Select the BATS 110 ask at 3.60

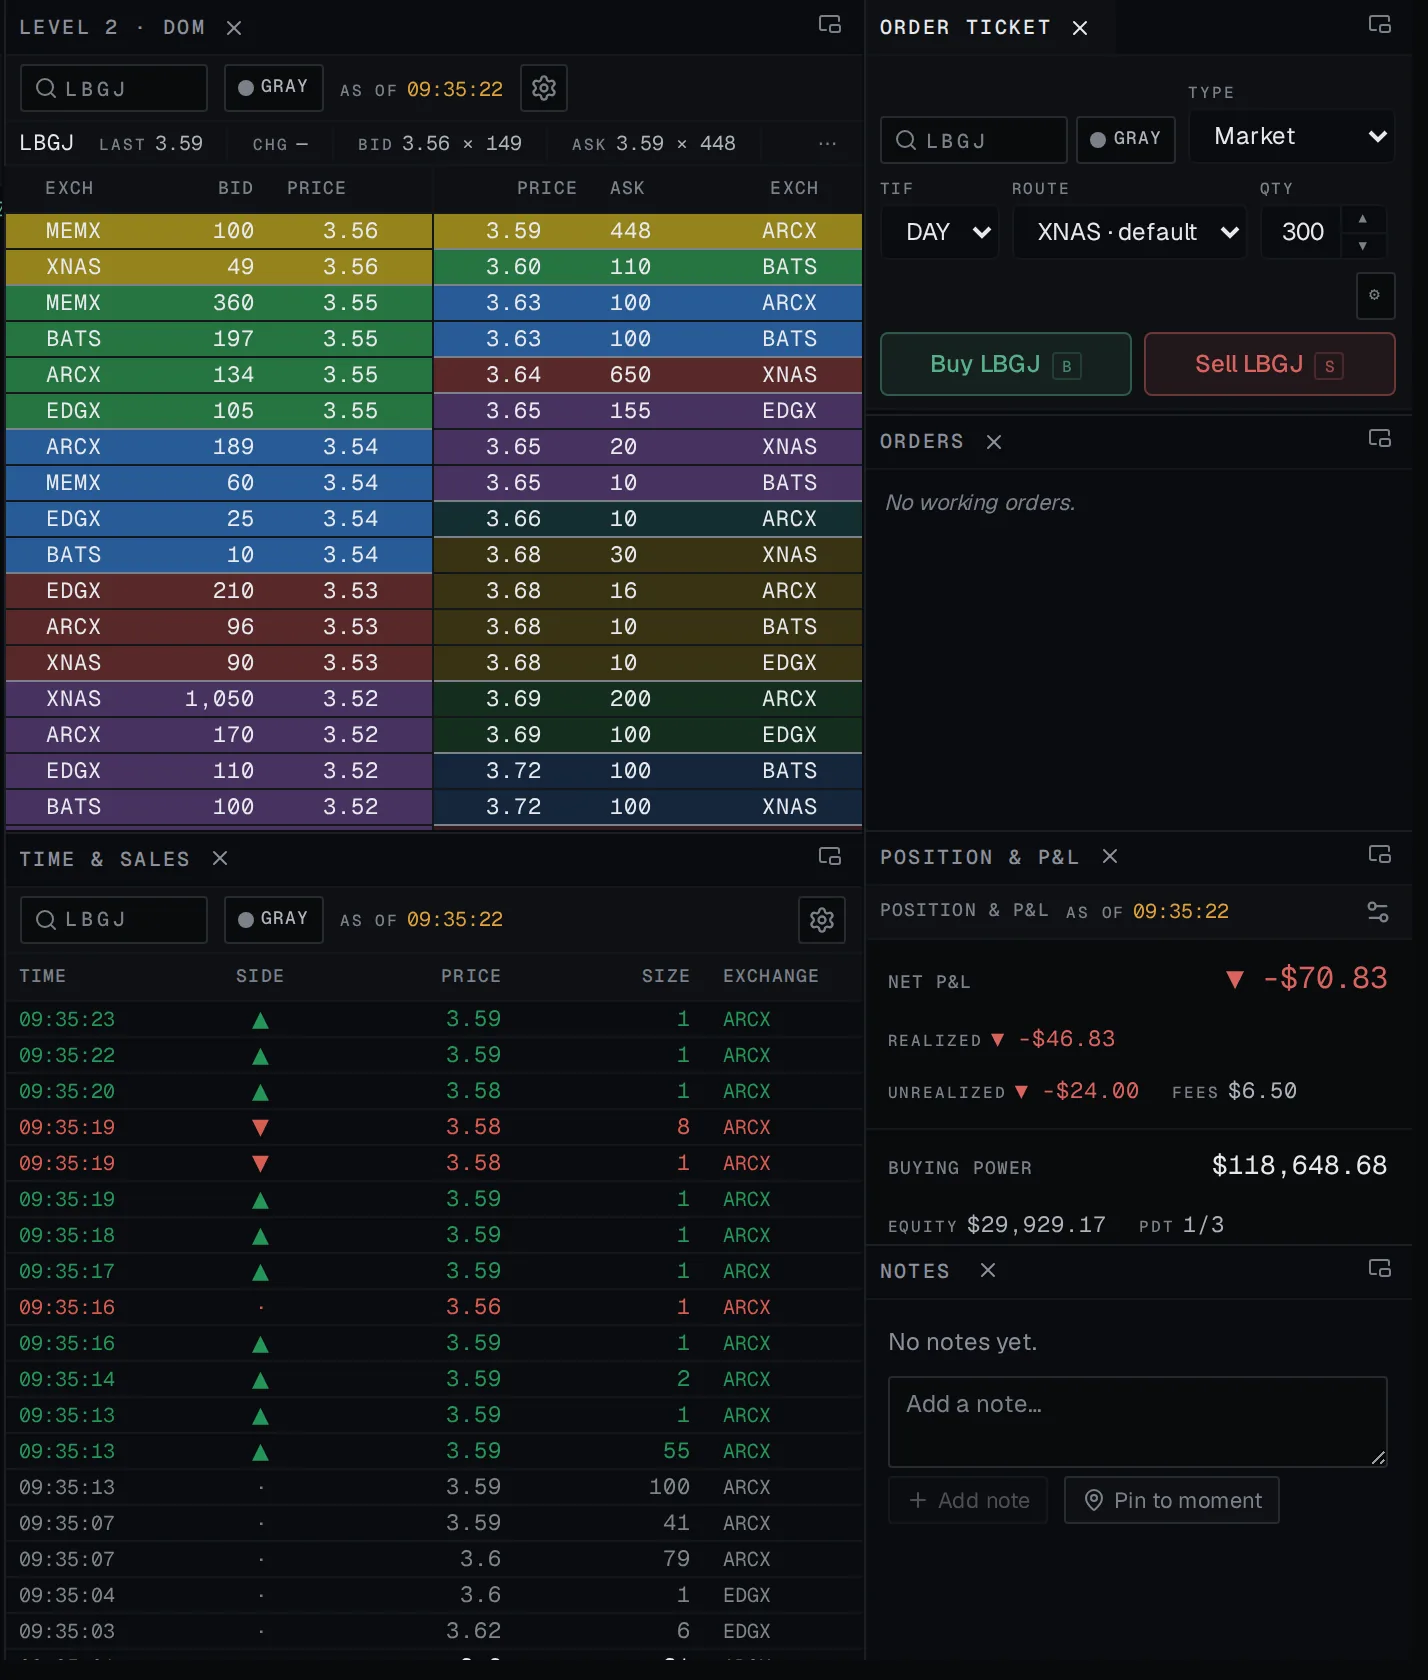pos(648,267)
